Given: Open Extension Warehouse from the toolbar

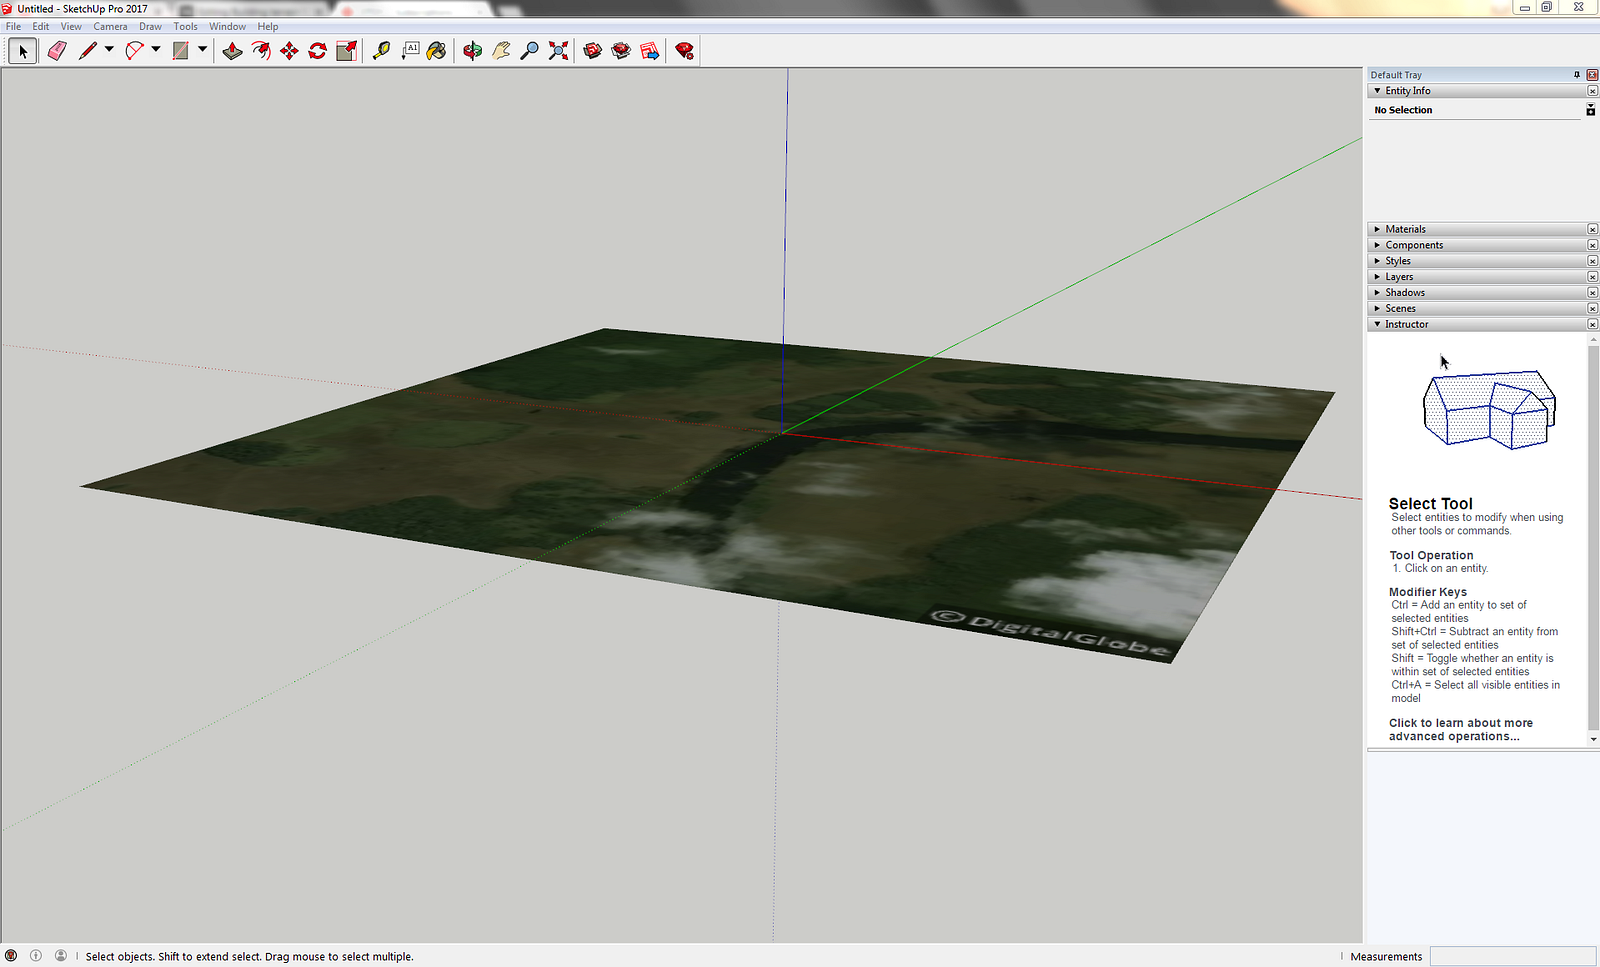Looking at the screenshot, I should click(621, 51).
